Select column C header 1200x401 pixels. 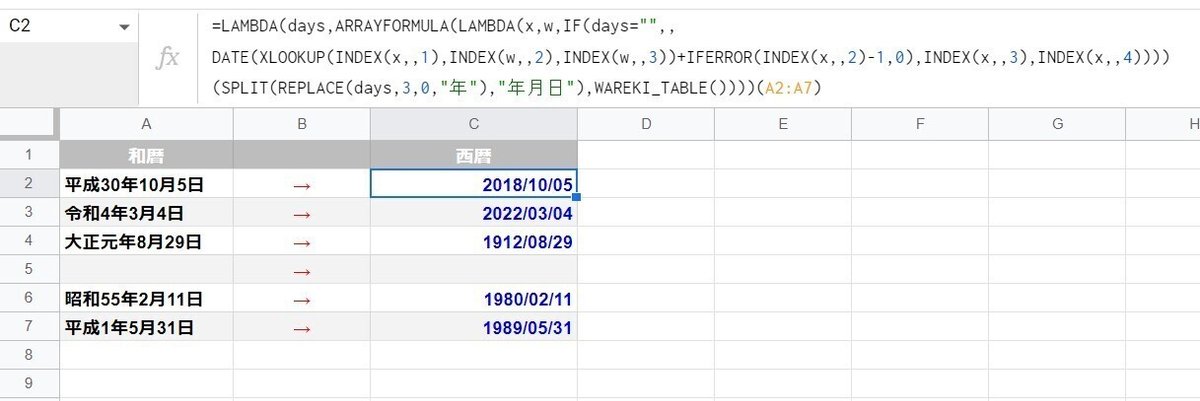[x=473, y=124]
